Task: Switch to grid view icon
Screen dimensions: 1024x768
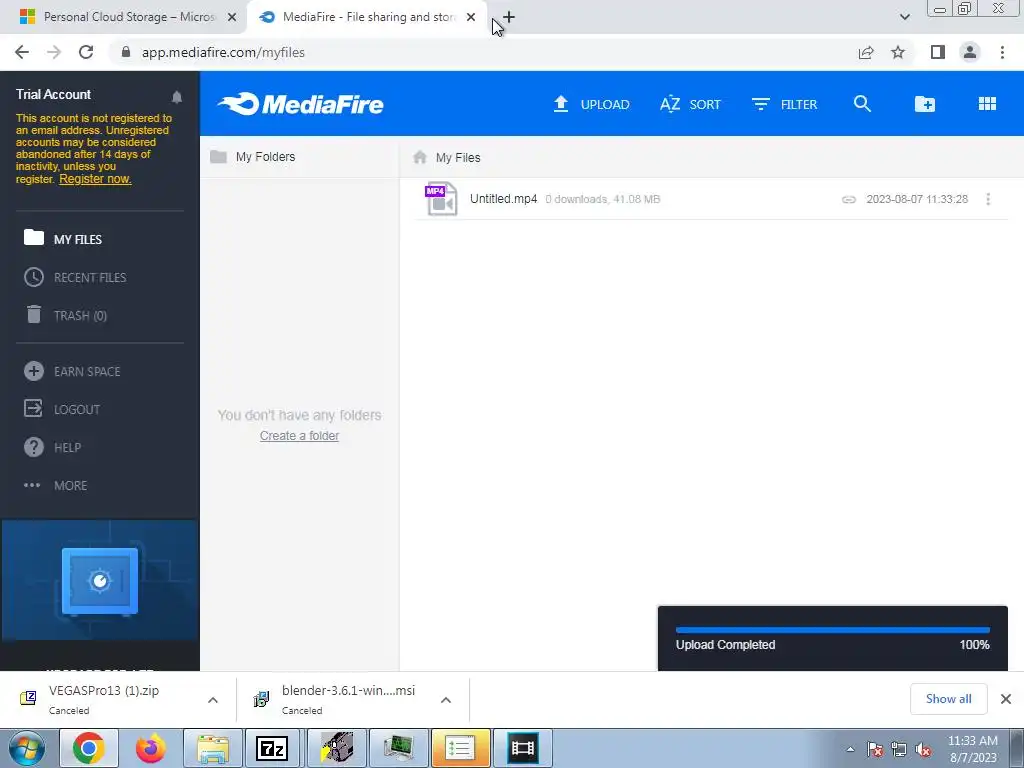Action: [x=987, y=104]
